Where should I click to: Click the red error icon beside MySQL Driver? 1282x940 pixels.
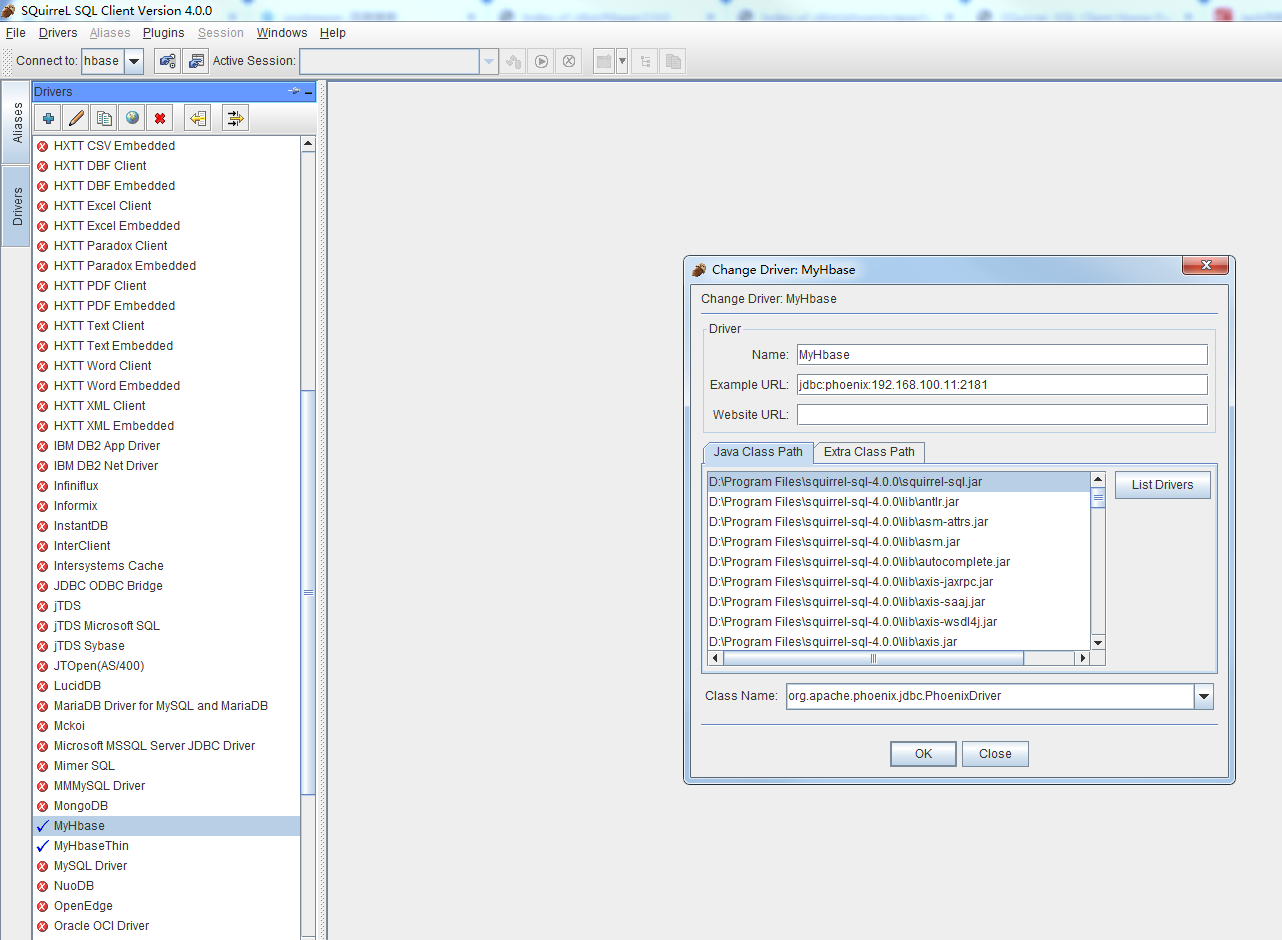coord(43,866)
